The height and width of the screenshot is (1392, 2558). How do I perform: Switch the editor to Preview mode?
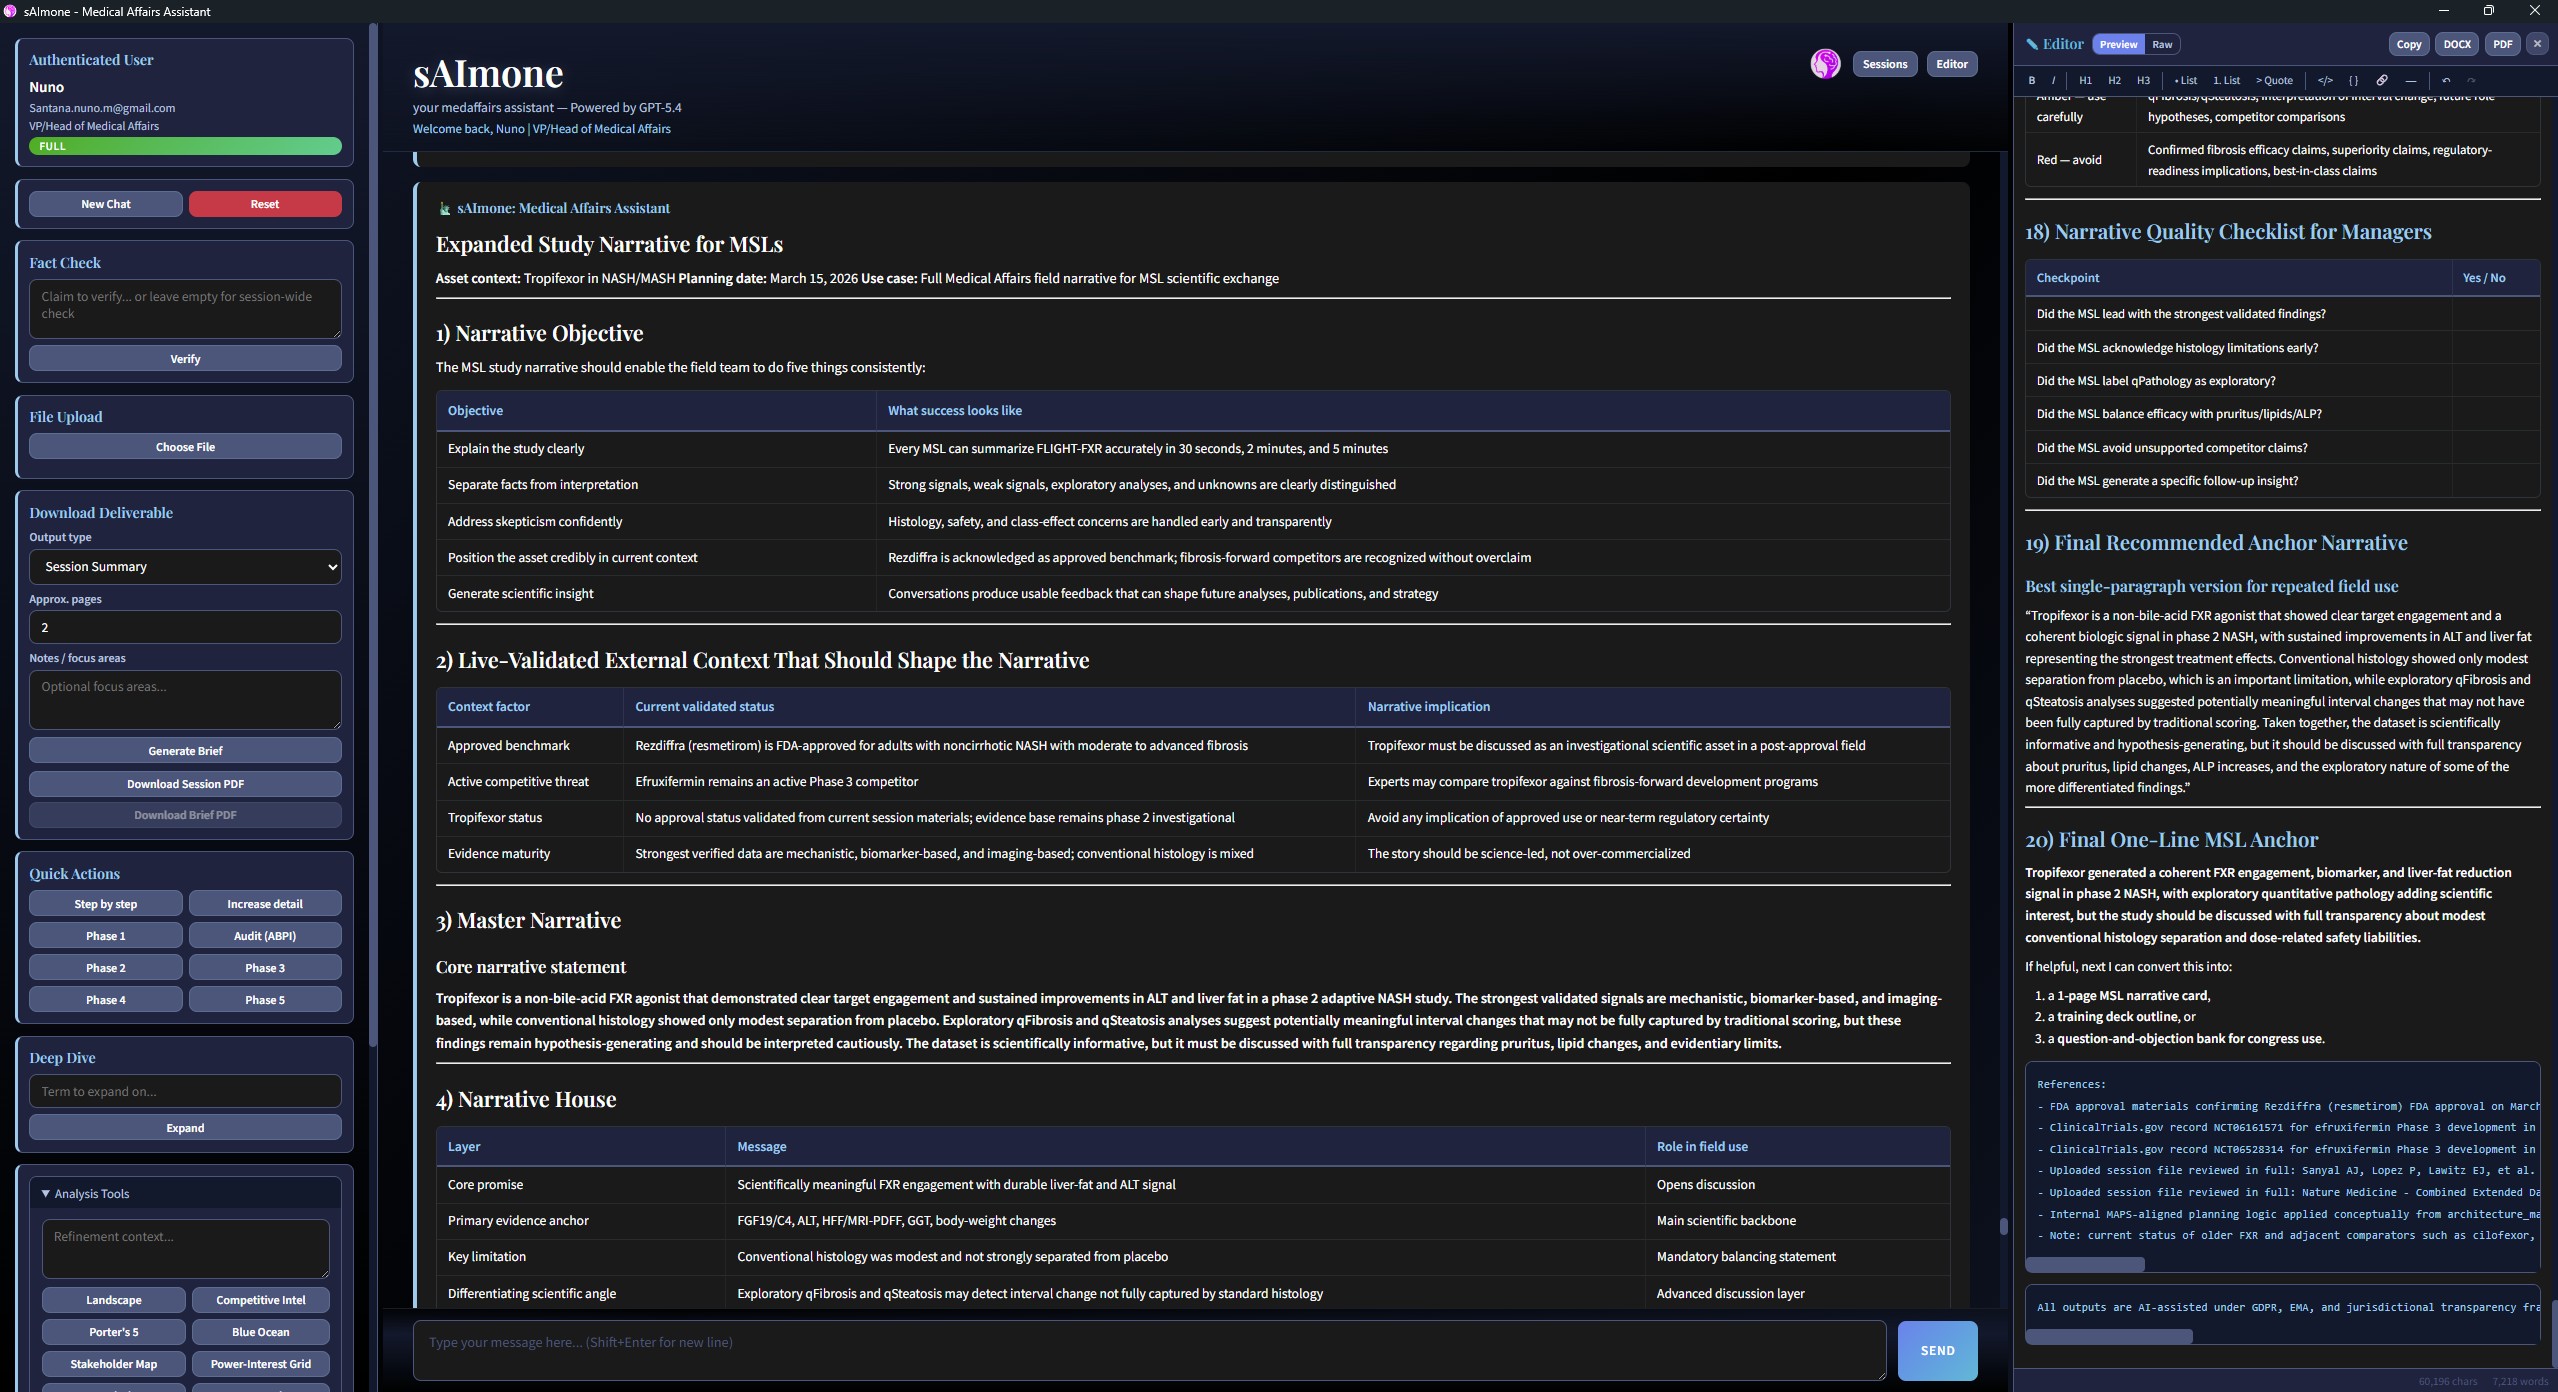click(x=2118, y=44)
